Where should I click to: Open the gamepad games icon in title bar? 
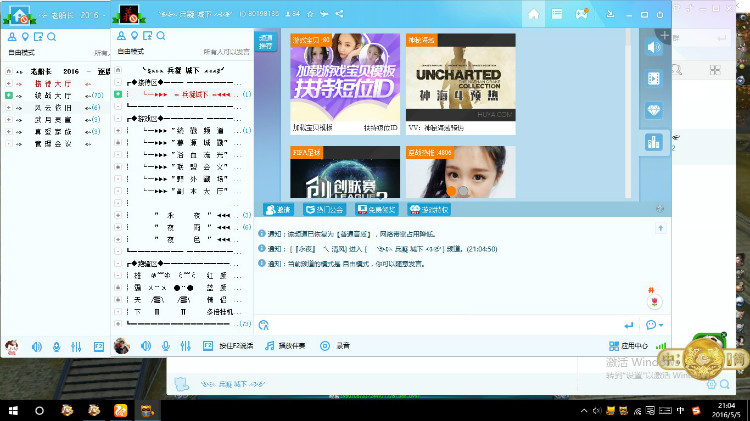coord(582,14)
